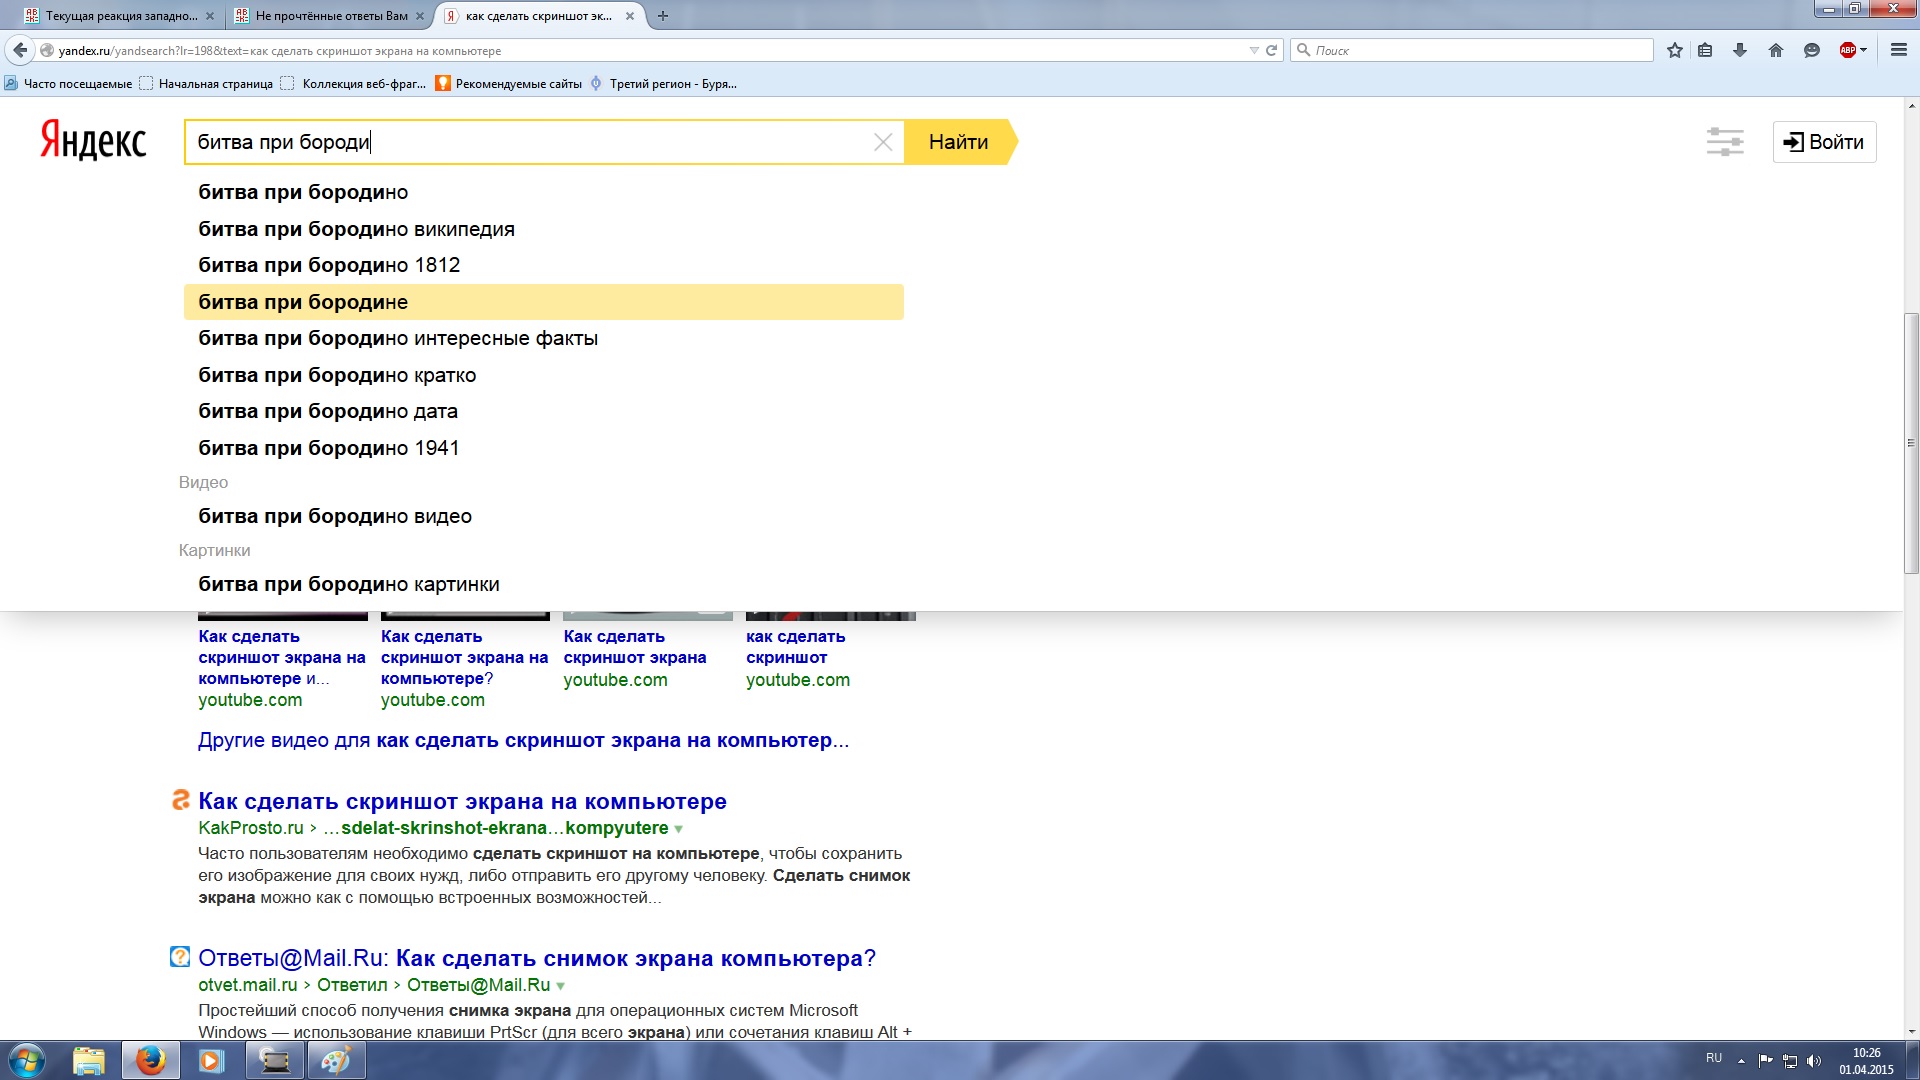Open the Action Center flag tray icon
This screenshot has height=1080, width=1920.
tap(1765, 1061)
